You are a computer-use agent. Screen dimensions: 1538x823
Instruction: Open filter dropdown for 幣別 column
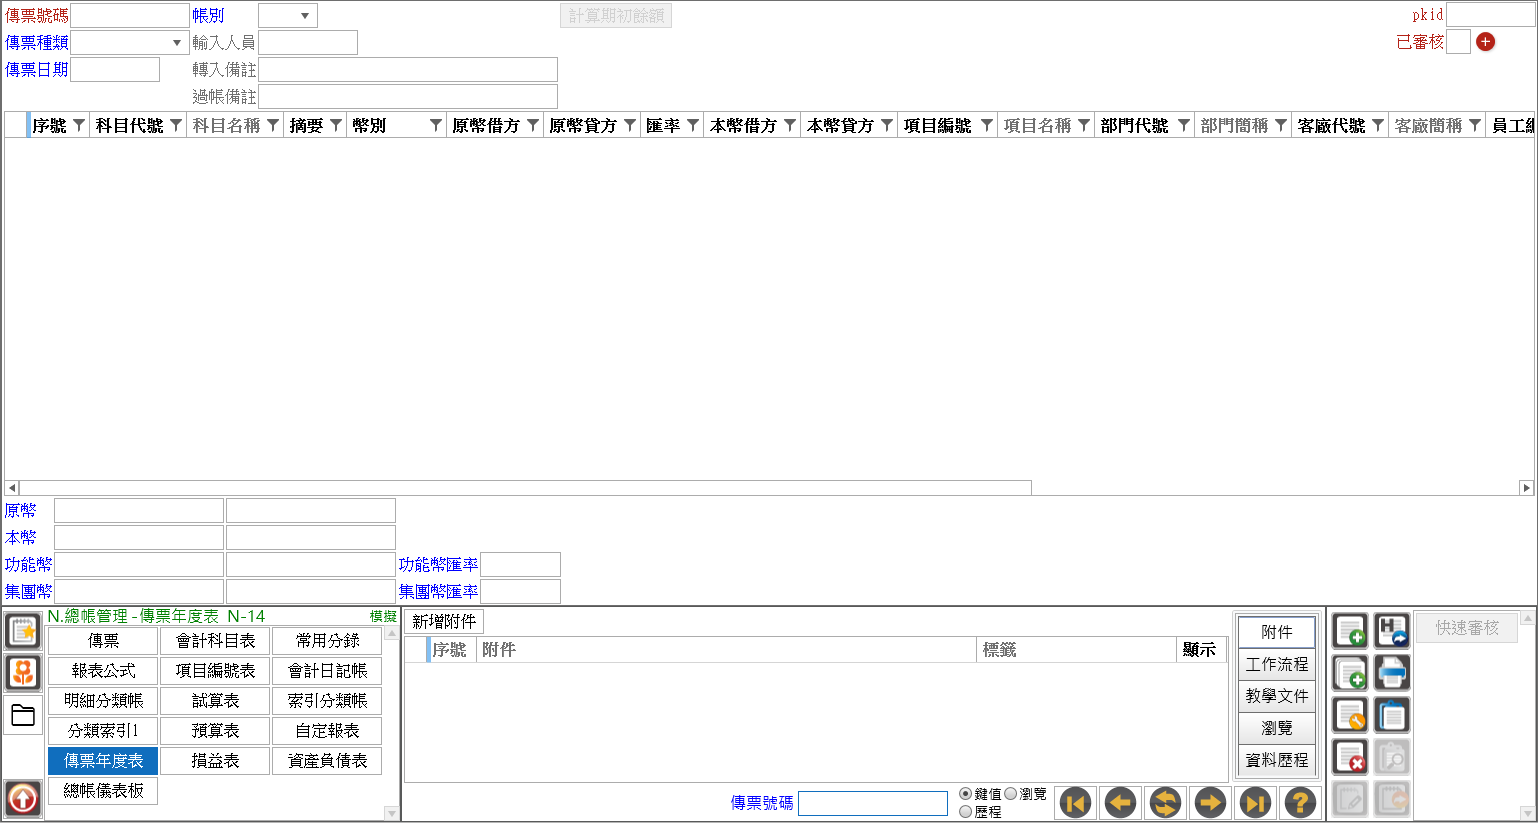tap(436, 125)
